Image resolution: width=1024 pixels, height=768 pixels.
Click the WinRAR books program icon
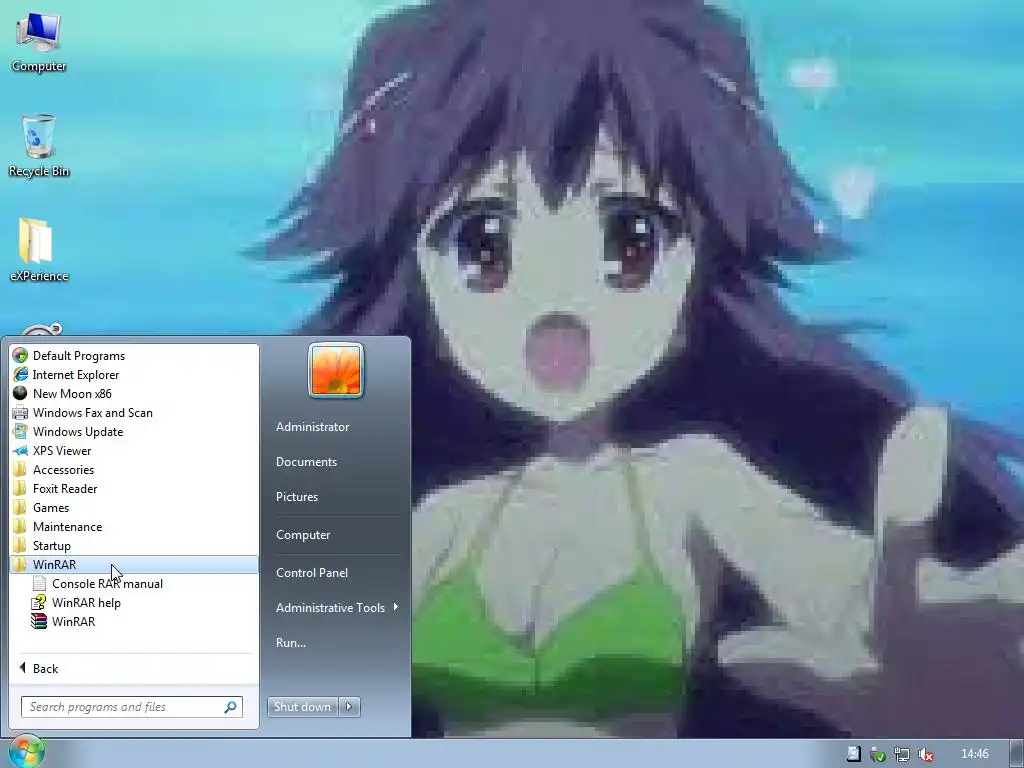[39, 621]
